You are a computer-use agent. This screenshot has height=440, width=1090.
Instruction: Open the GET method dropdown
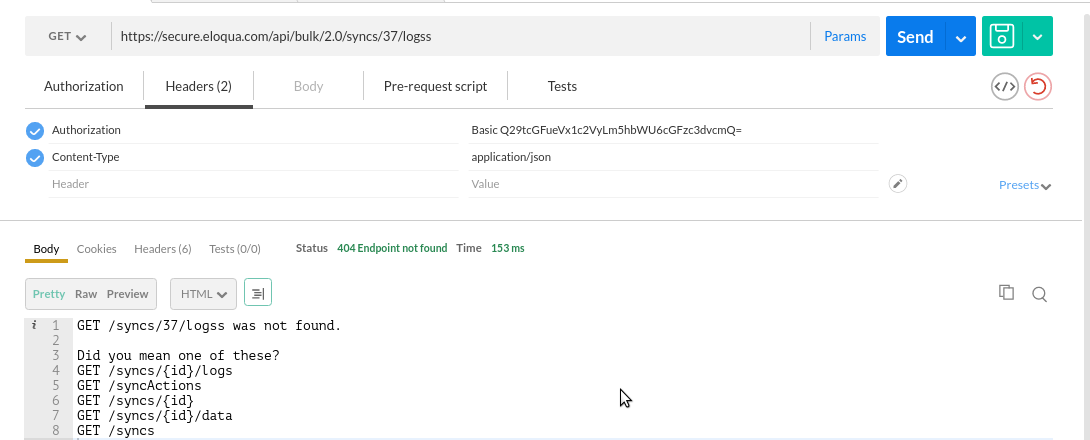(x=67, y=37)
